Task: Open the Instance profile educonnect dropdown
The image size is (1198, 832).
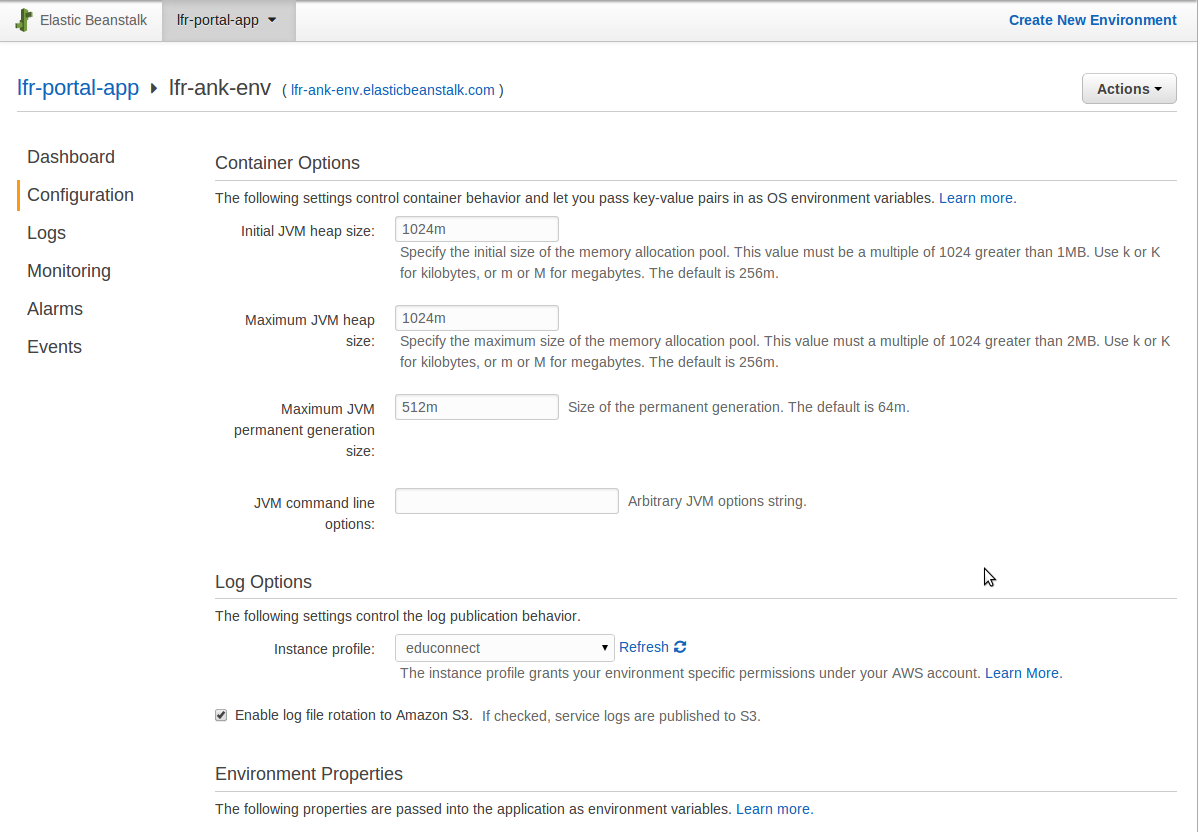Action: [x=504, y=648]
